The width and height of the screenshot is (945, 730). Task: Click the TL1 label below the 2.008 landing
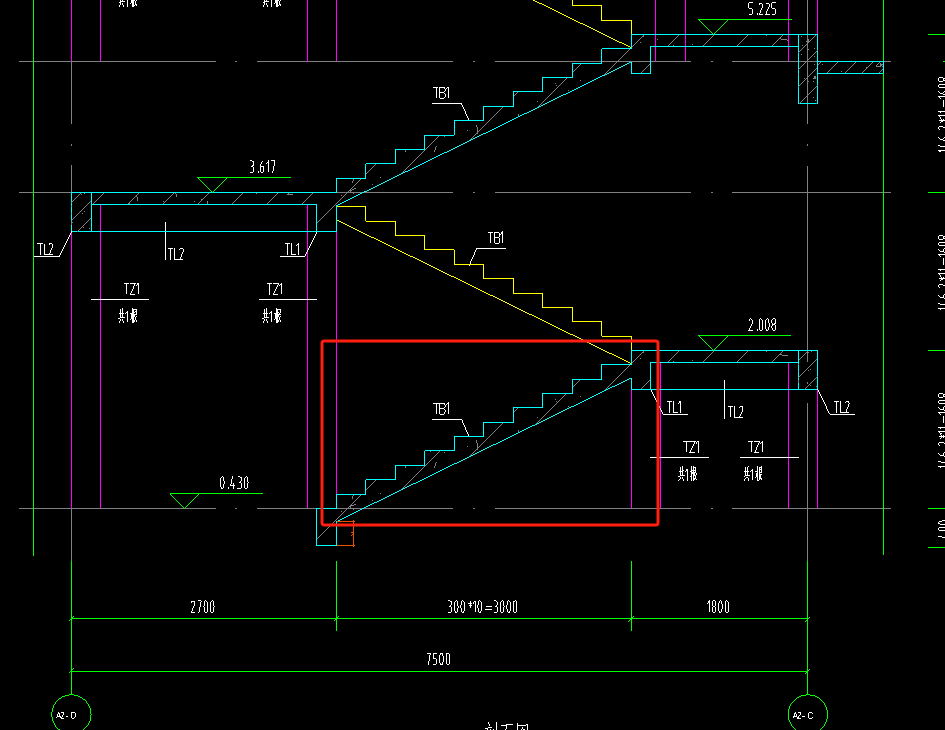click(674, 407)
